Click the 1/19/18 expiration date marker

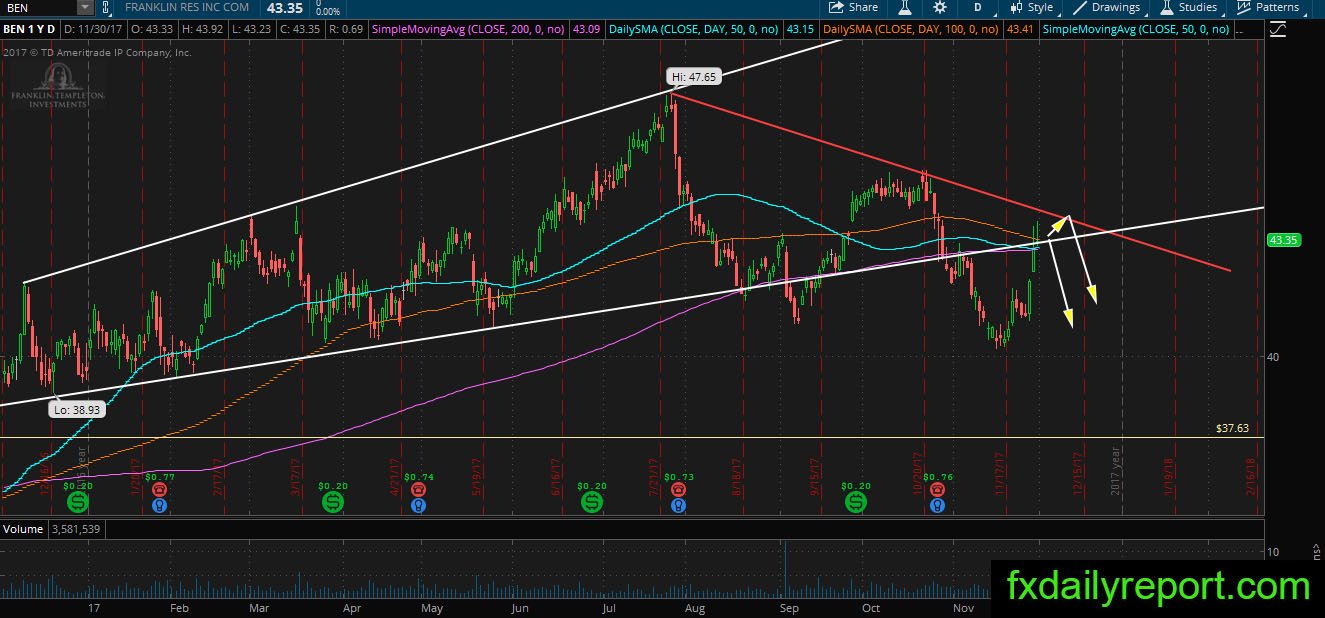(1169, 475)
